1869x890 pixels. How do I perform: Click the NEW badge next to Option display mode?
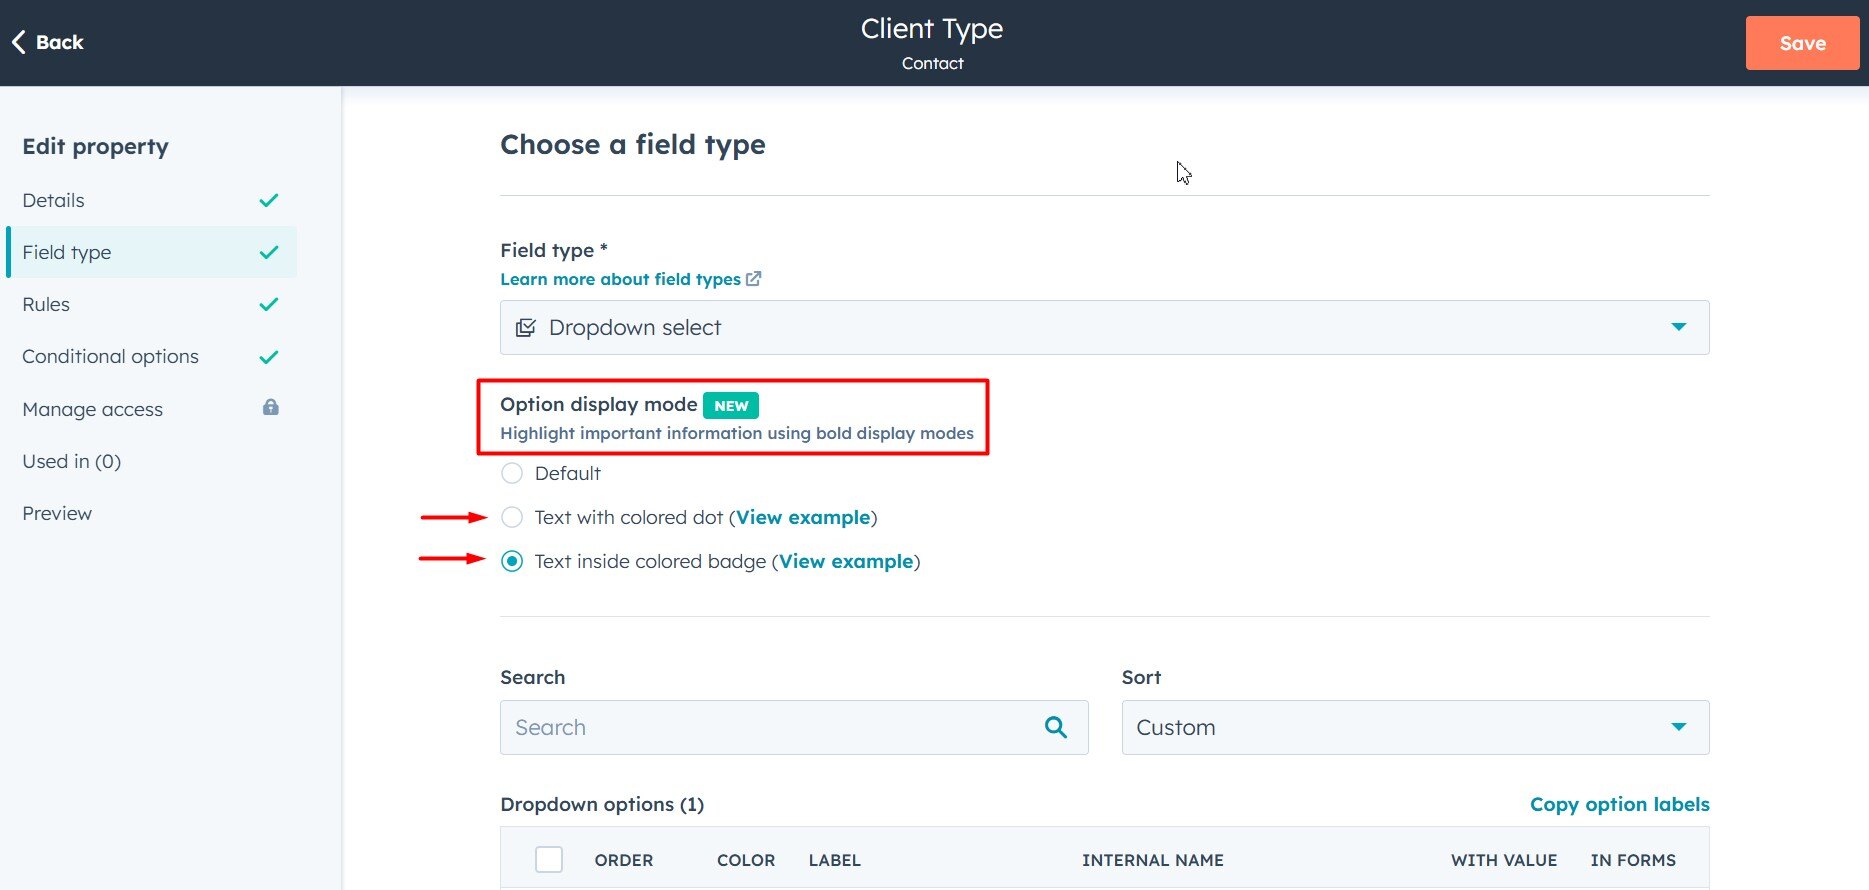731,405
